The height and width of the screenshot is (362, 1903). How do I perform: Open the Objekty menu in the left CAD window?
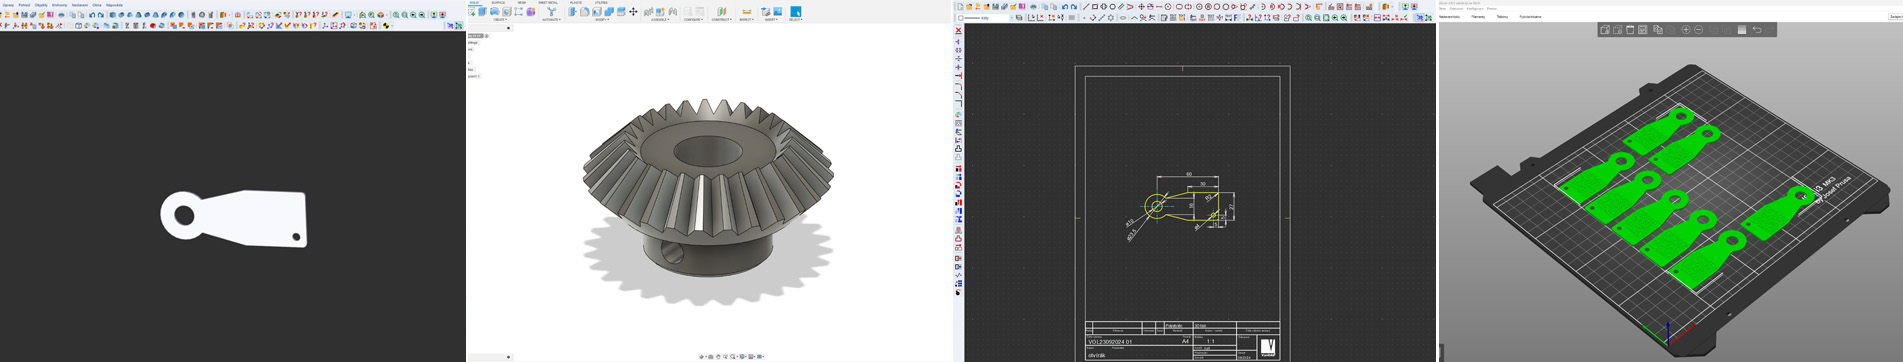pyautogui.click(x=41, y=5)
